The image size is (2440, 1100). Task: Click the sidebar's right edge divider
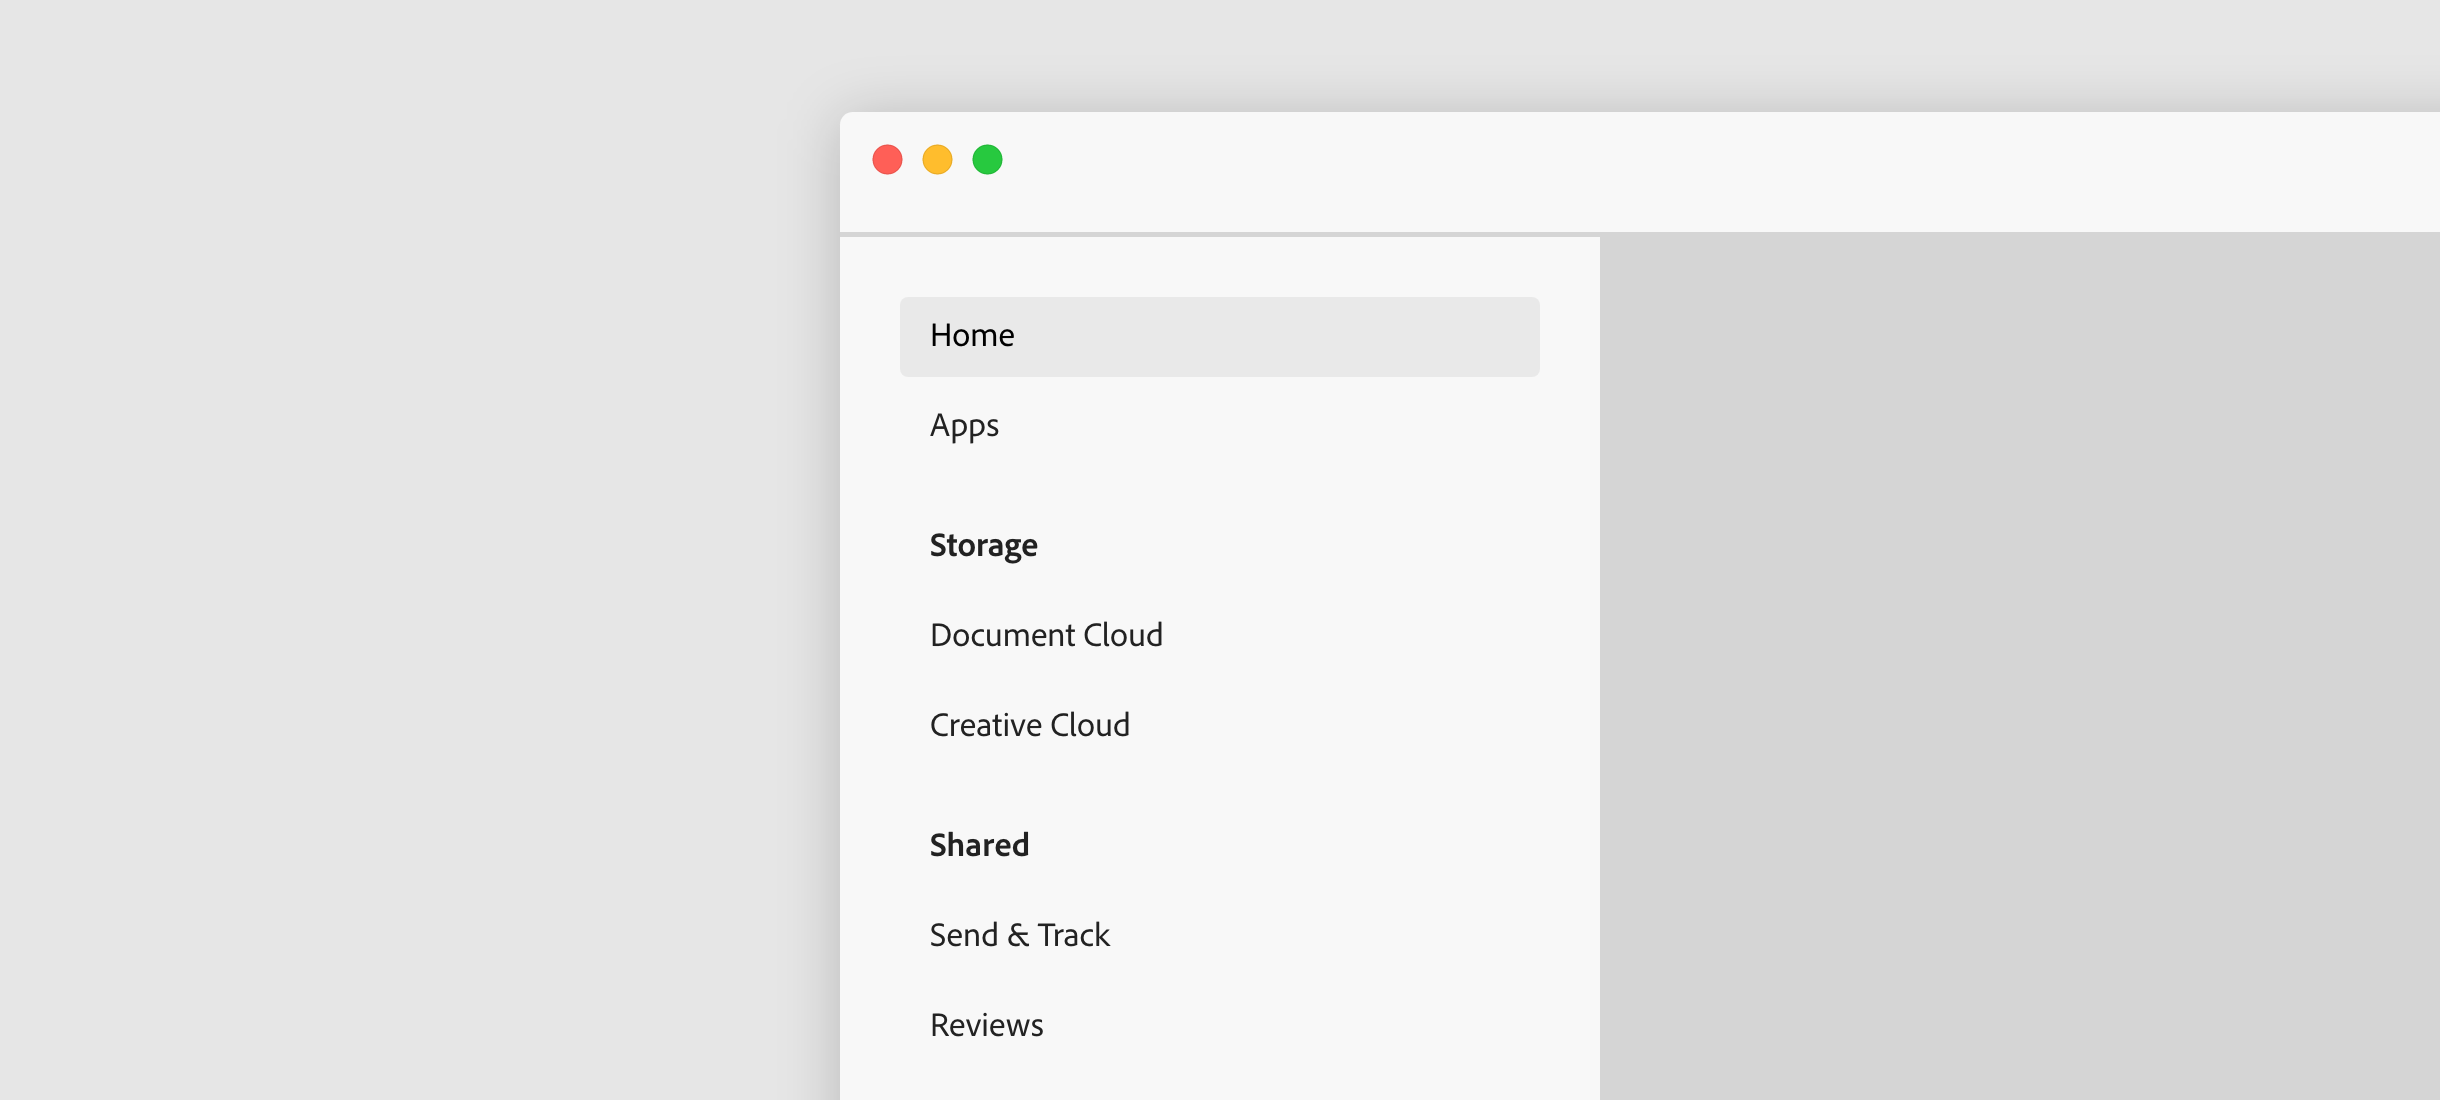(x=1599, y=660)
